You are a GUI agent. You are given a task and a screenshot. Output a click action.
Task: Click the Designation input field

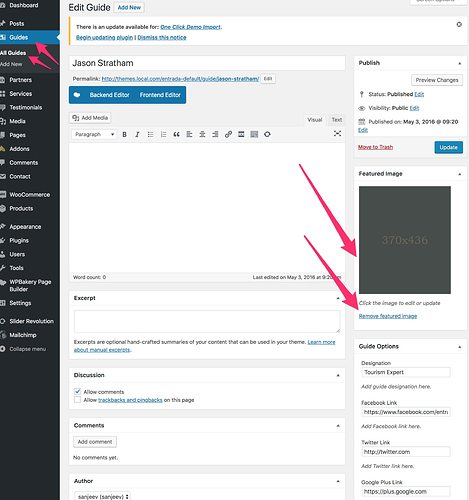[406, 372]
